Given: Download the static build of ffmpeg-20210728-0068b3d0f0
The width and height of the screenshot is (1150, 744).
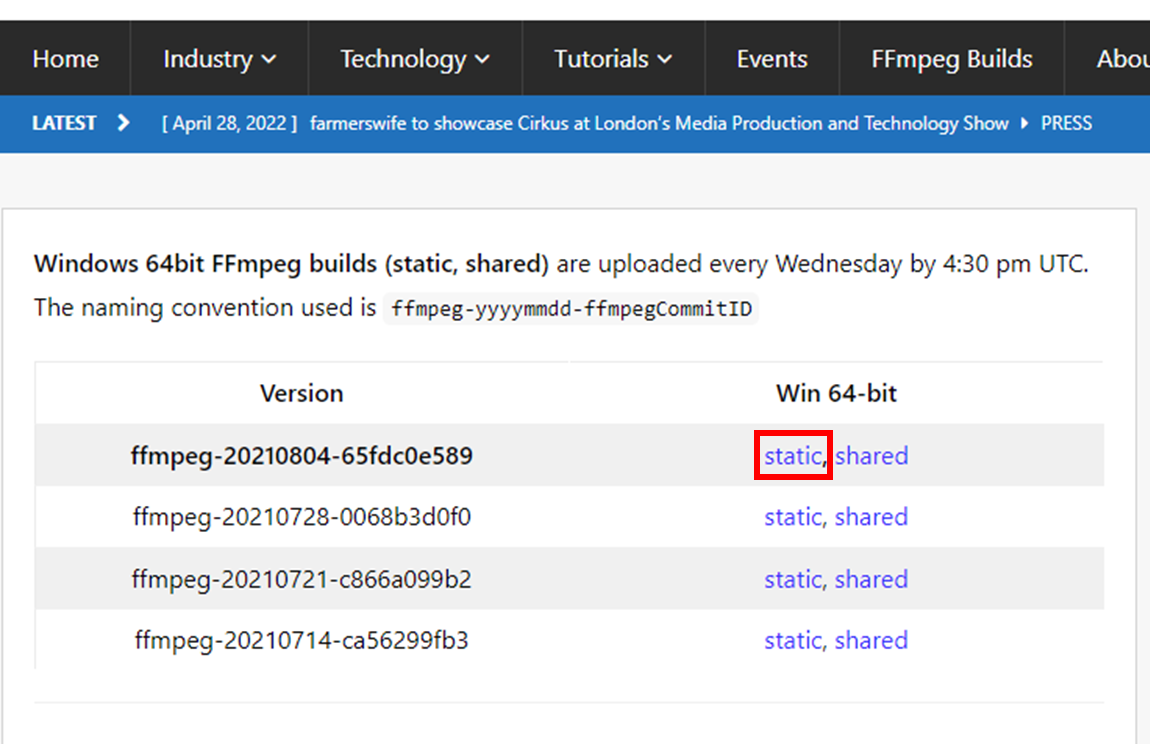Looking at the screenshot, I should coord(793,517).
